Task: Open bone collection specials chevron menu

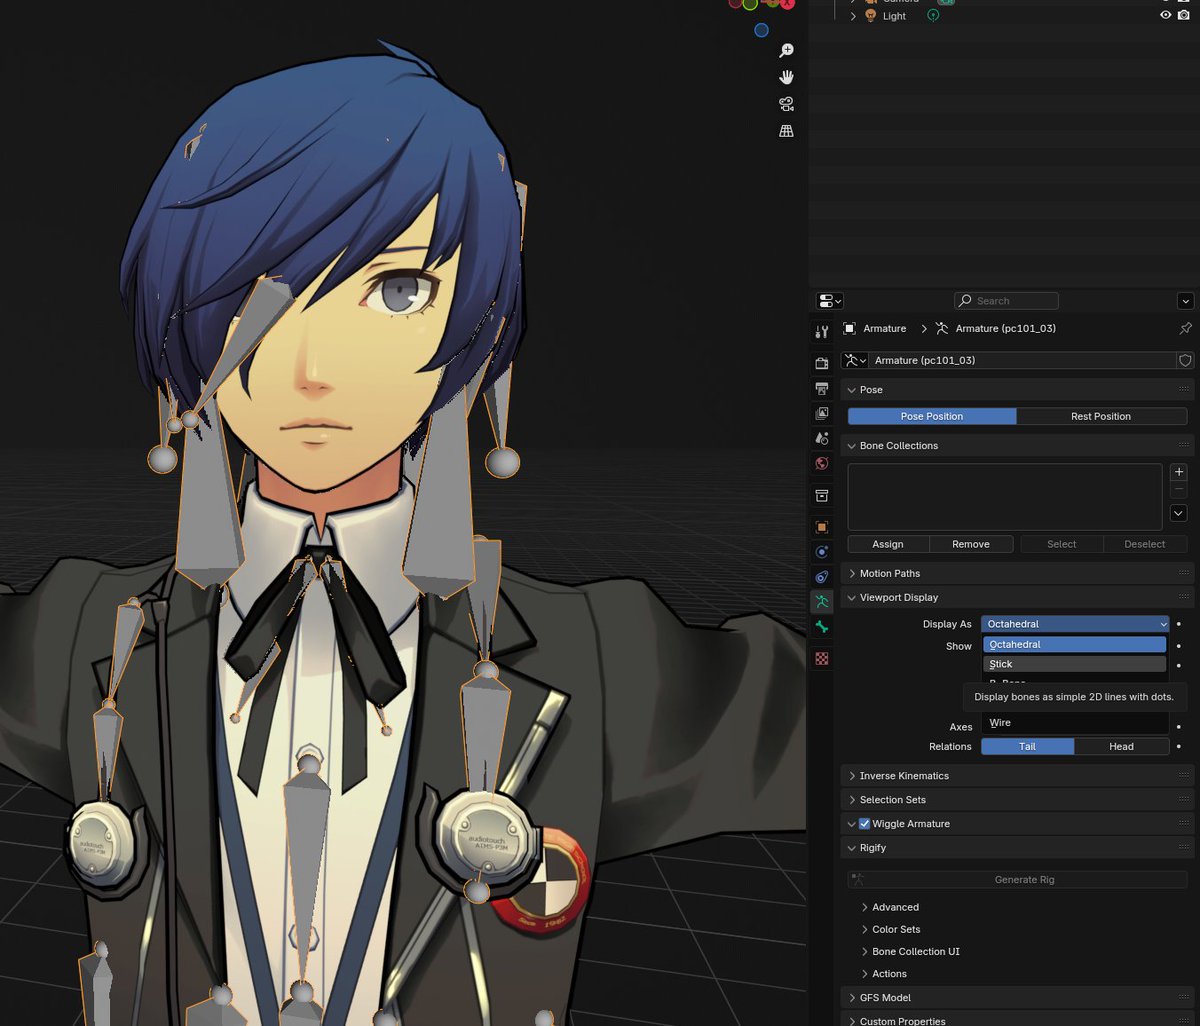Action: point(1179,513)
